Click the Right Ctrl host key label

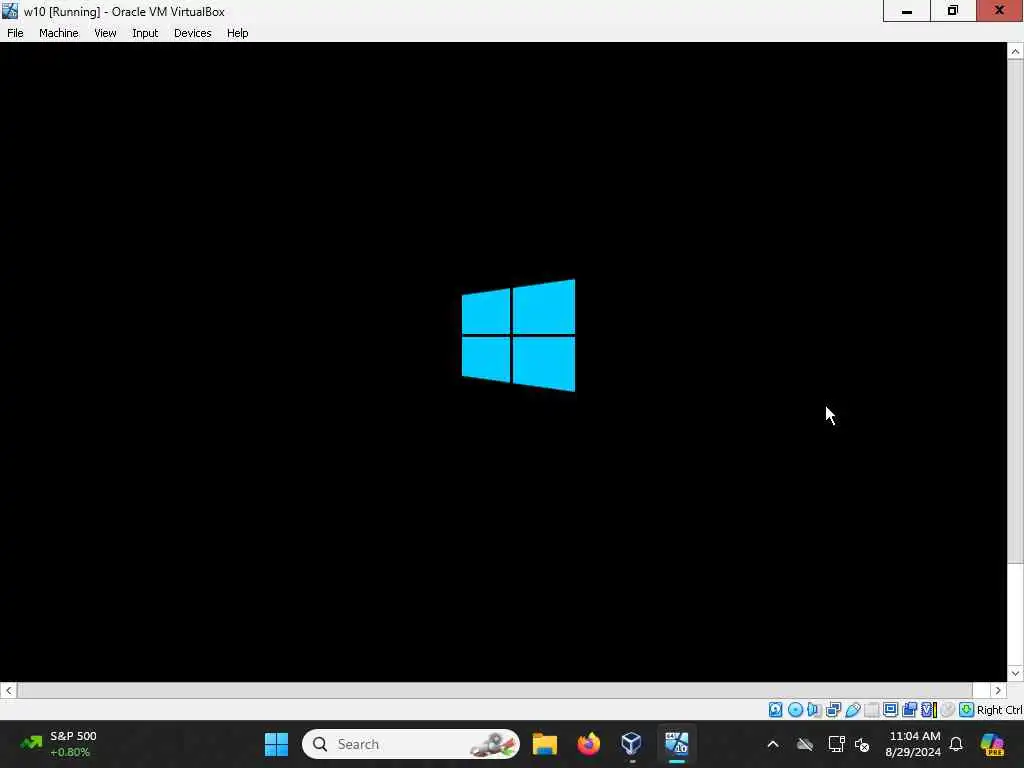pyautogui.click(x=999, y=710)
